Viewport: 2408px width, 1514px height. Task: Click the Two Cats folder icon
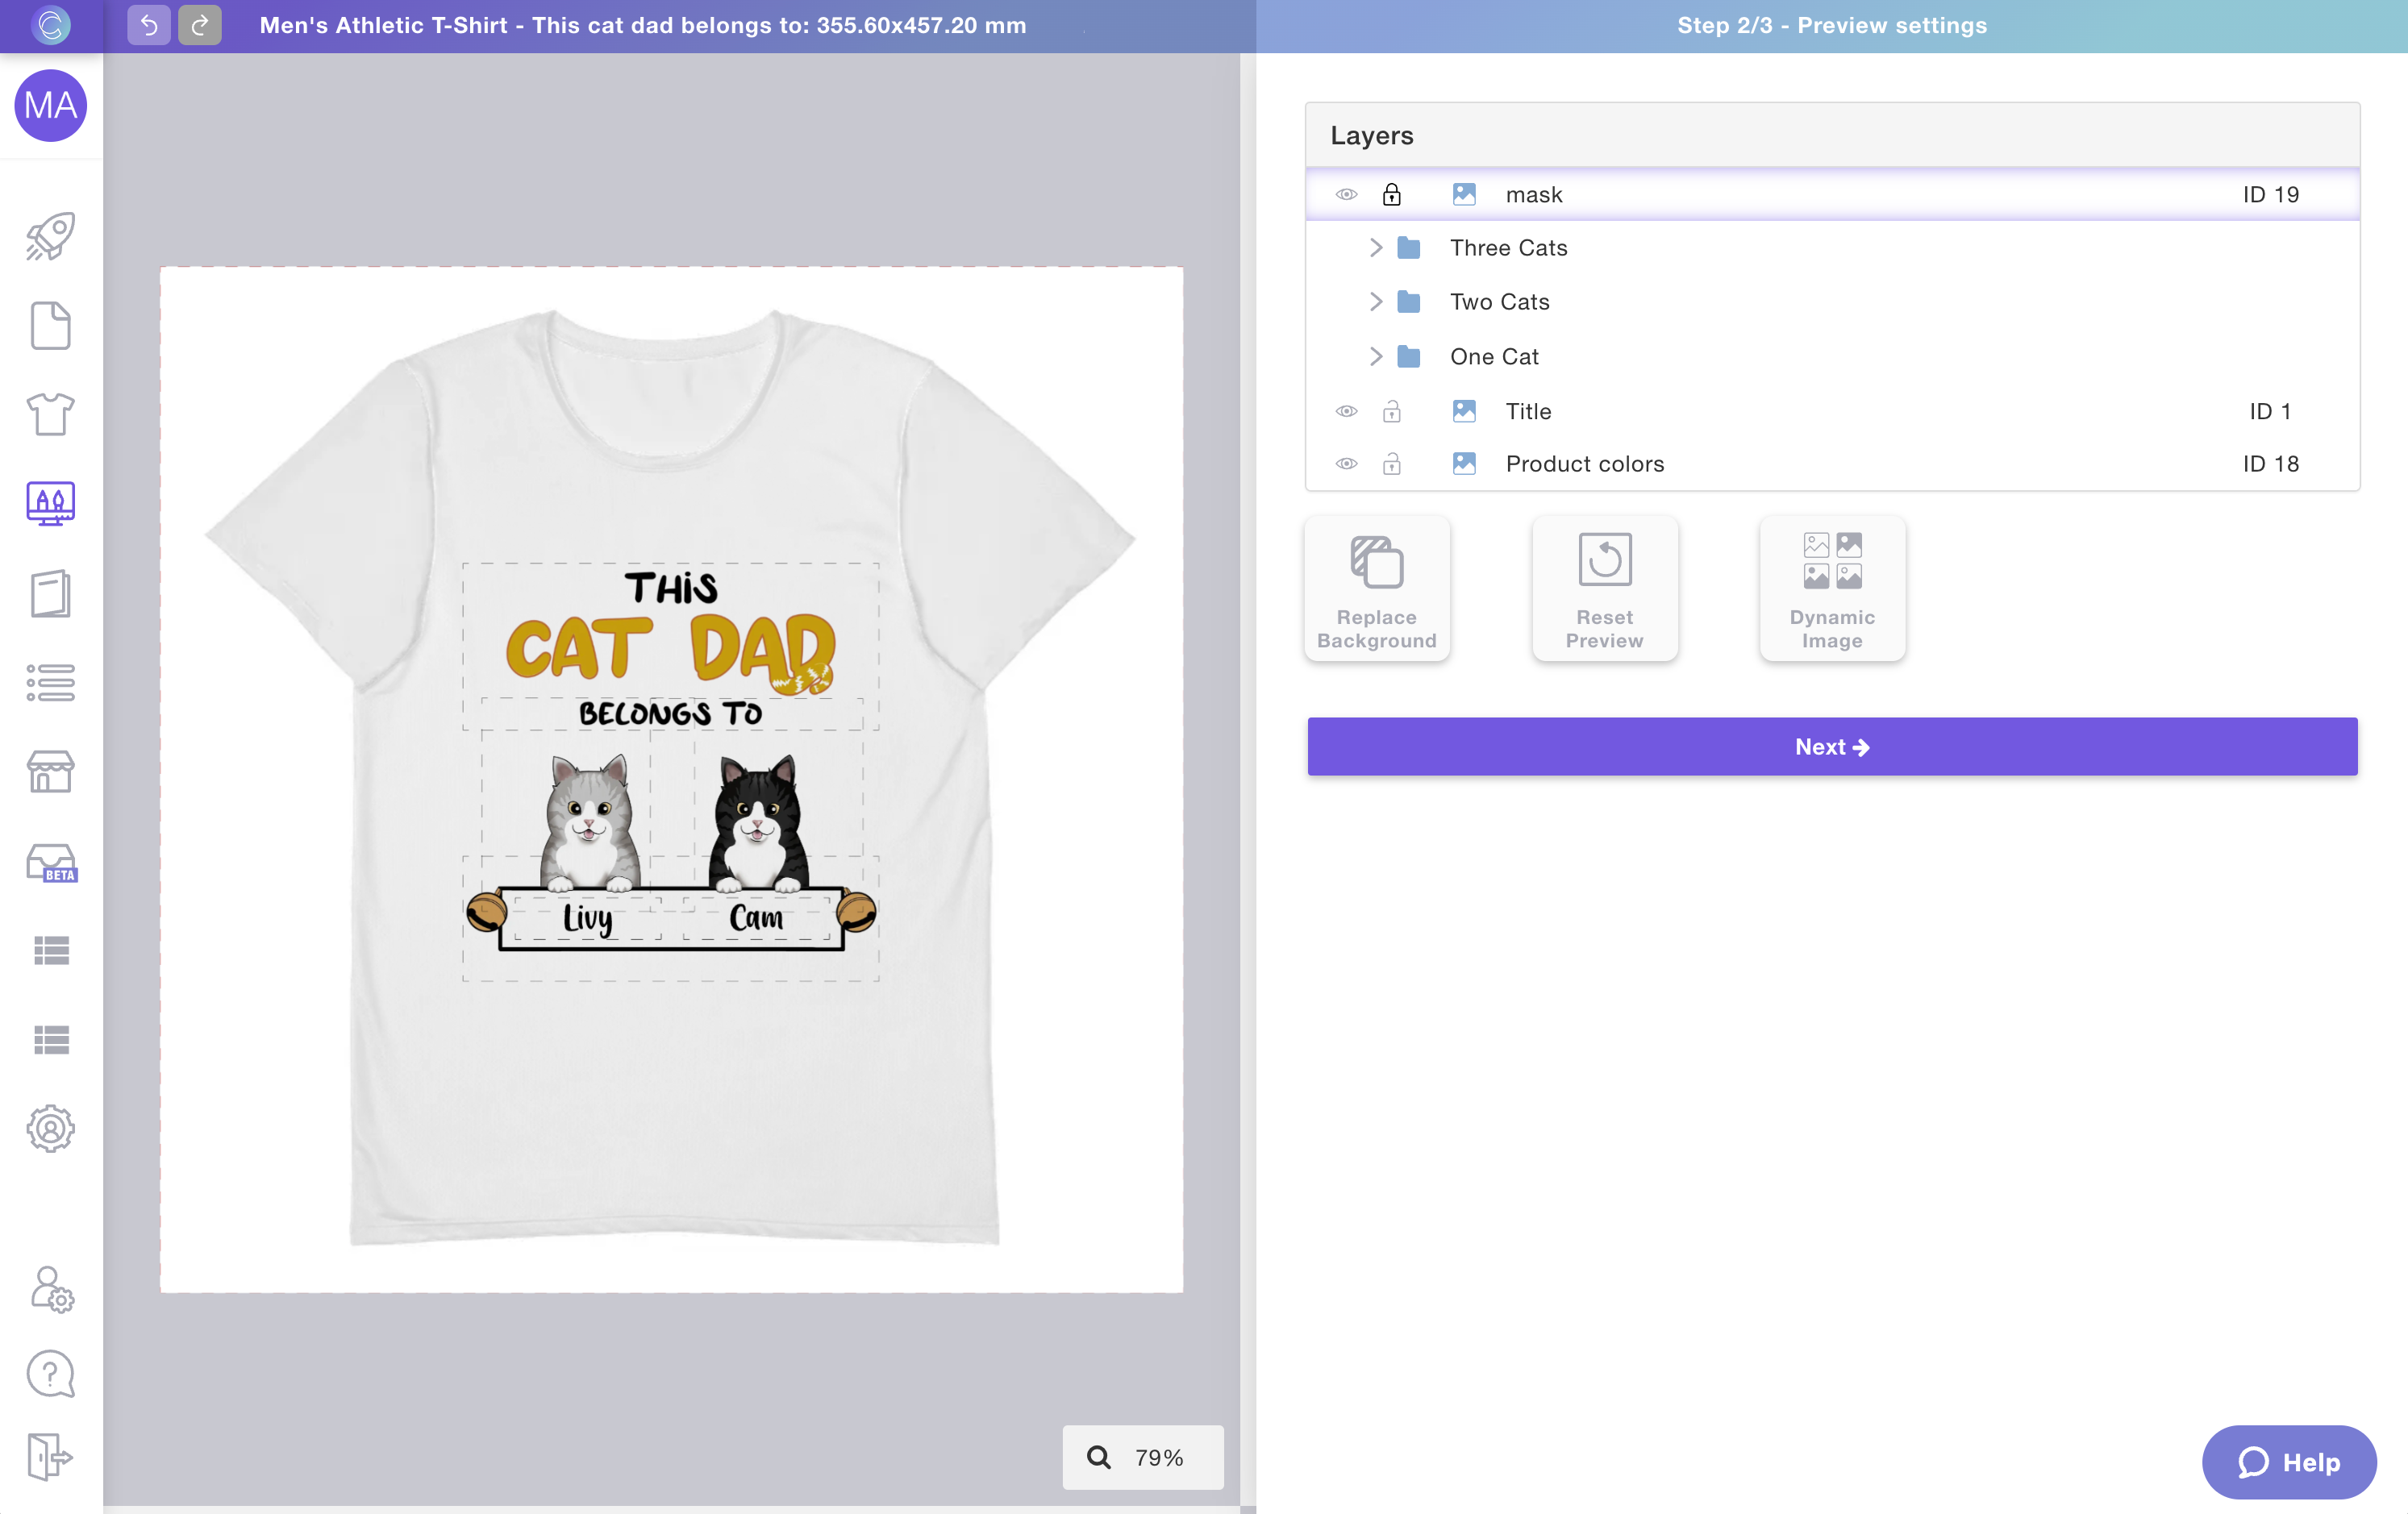point(1409,302)
